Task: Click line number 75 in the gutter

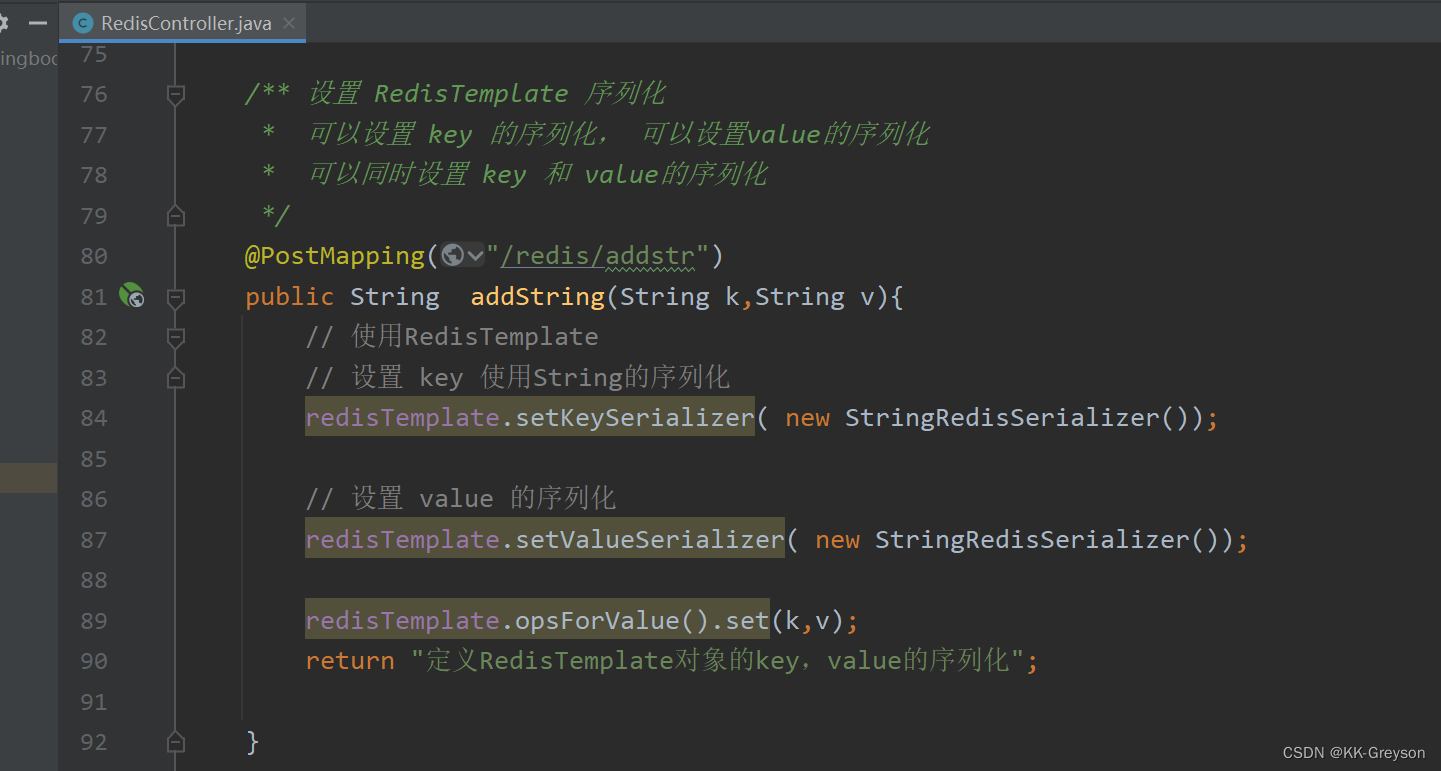Action: point(94,54)
